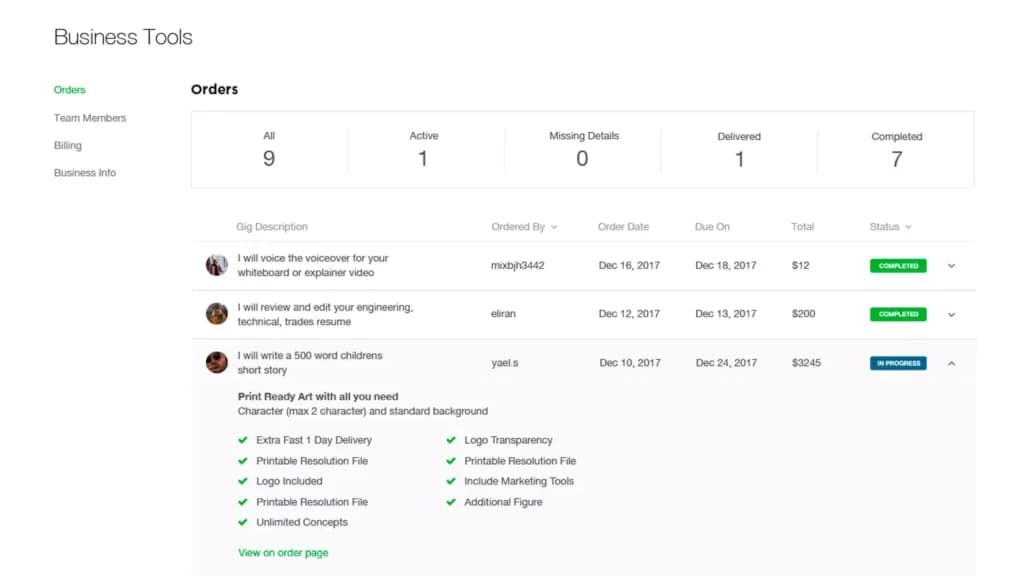The height and width of the screenshot is (576, 1024).
Task: Show Delivered orders
Action: pyautogui.click(x=739, y=150)
